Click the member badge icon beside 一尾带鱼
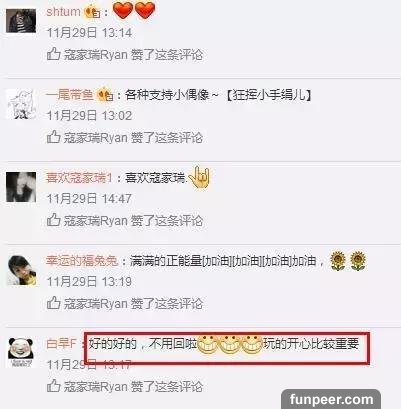The image size is (401, 409). [105, 95]
